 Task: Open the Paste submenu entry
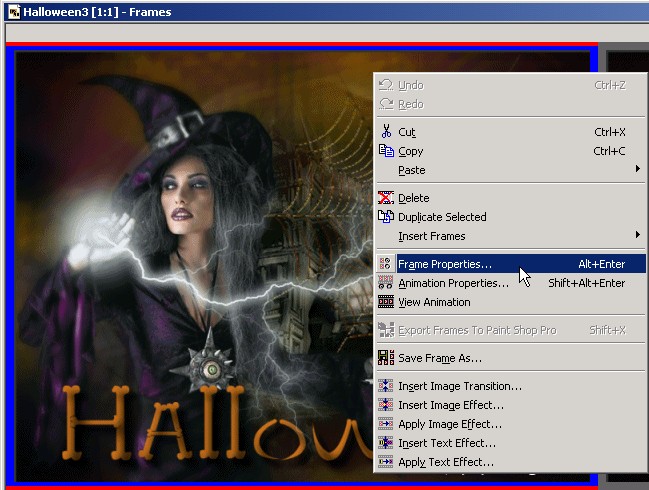510,170
